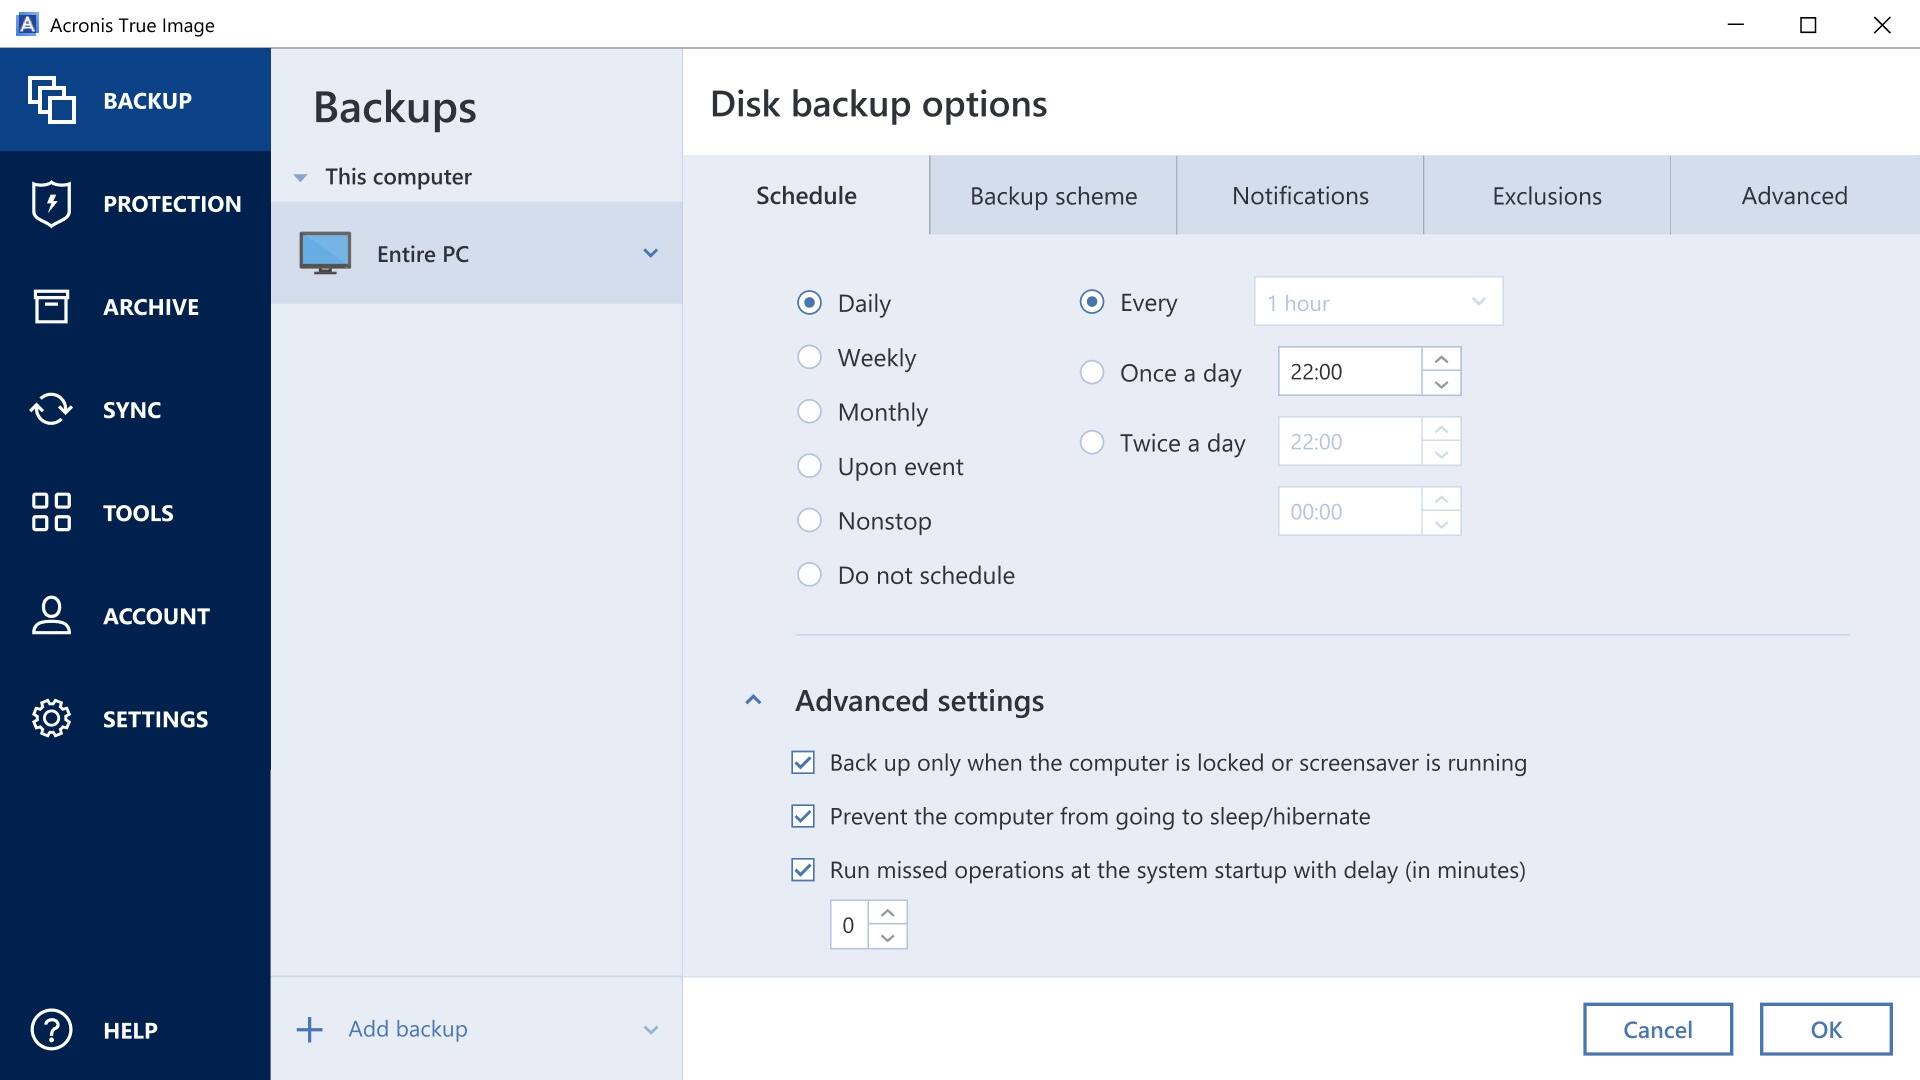Select the Weekly backup schedule radio

810,356
